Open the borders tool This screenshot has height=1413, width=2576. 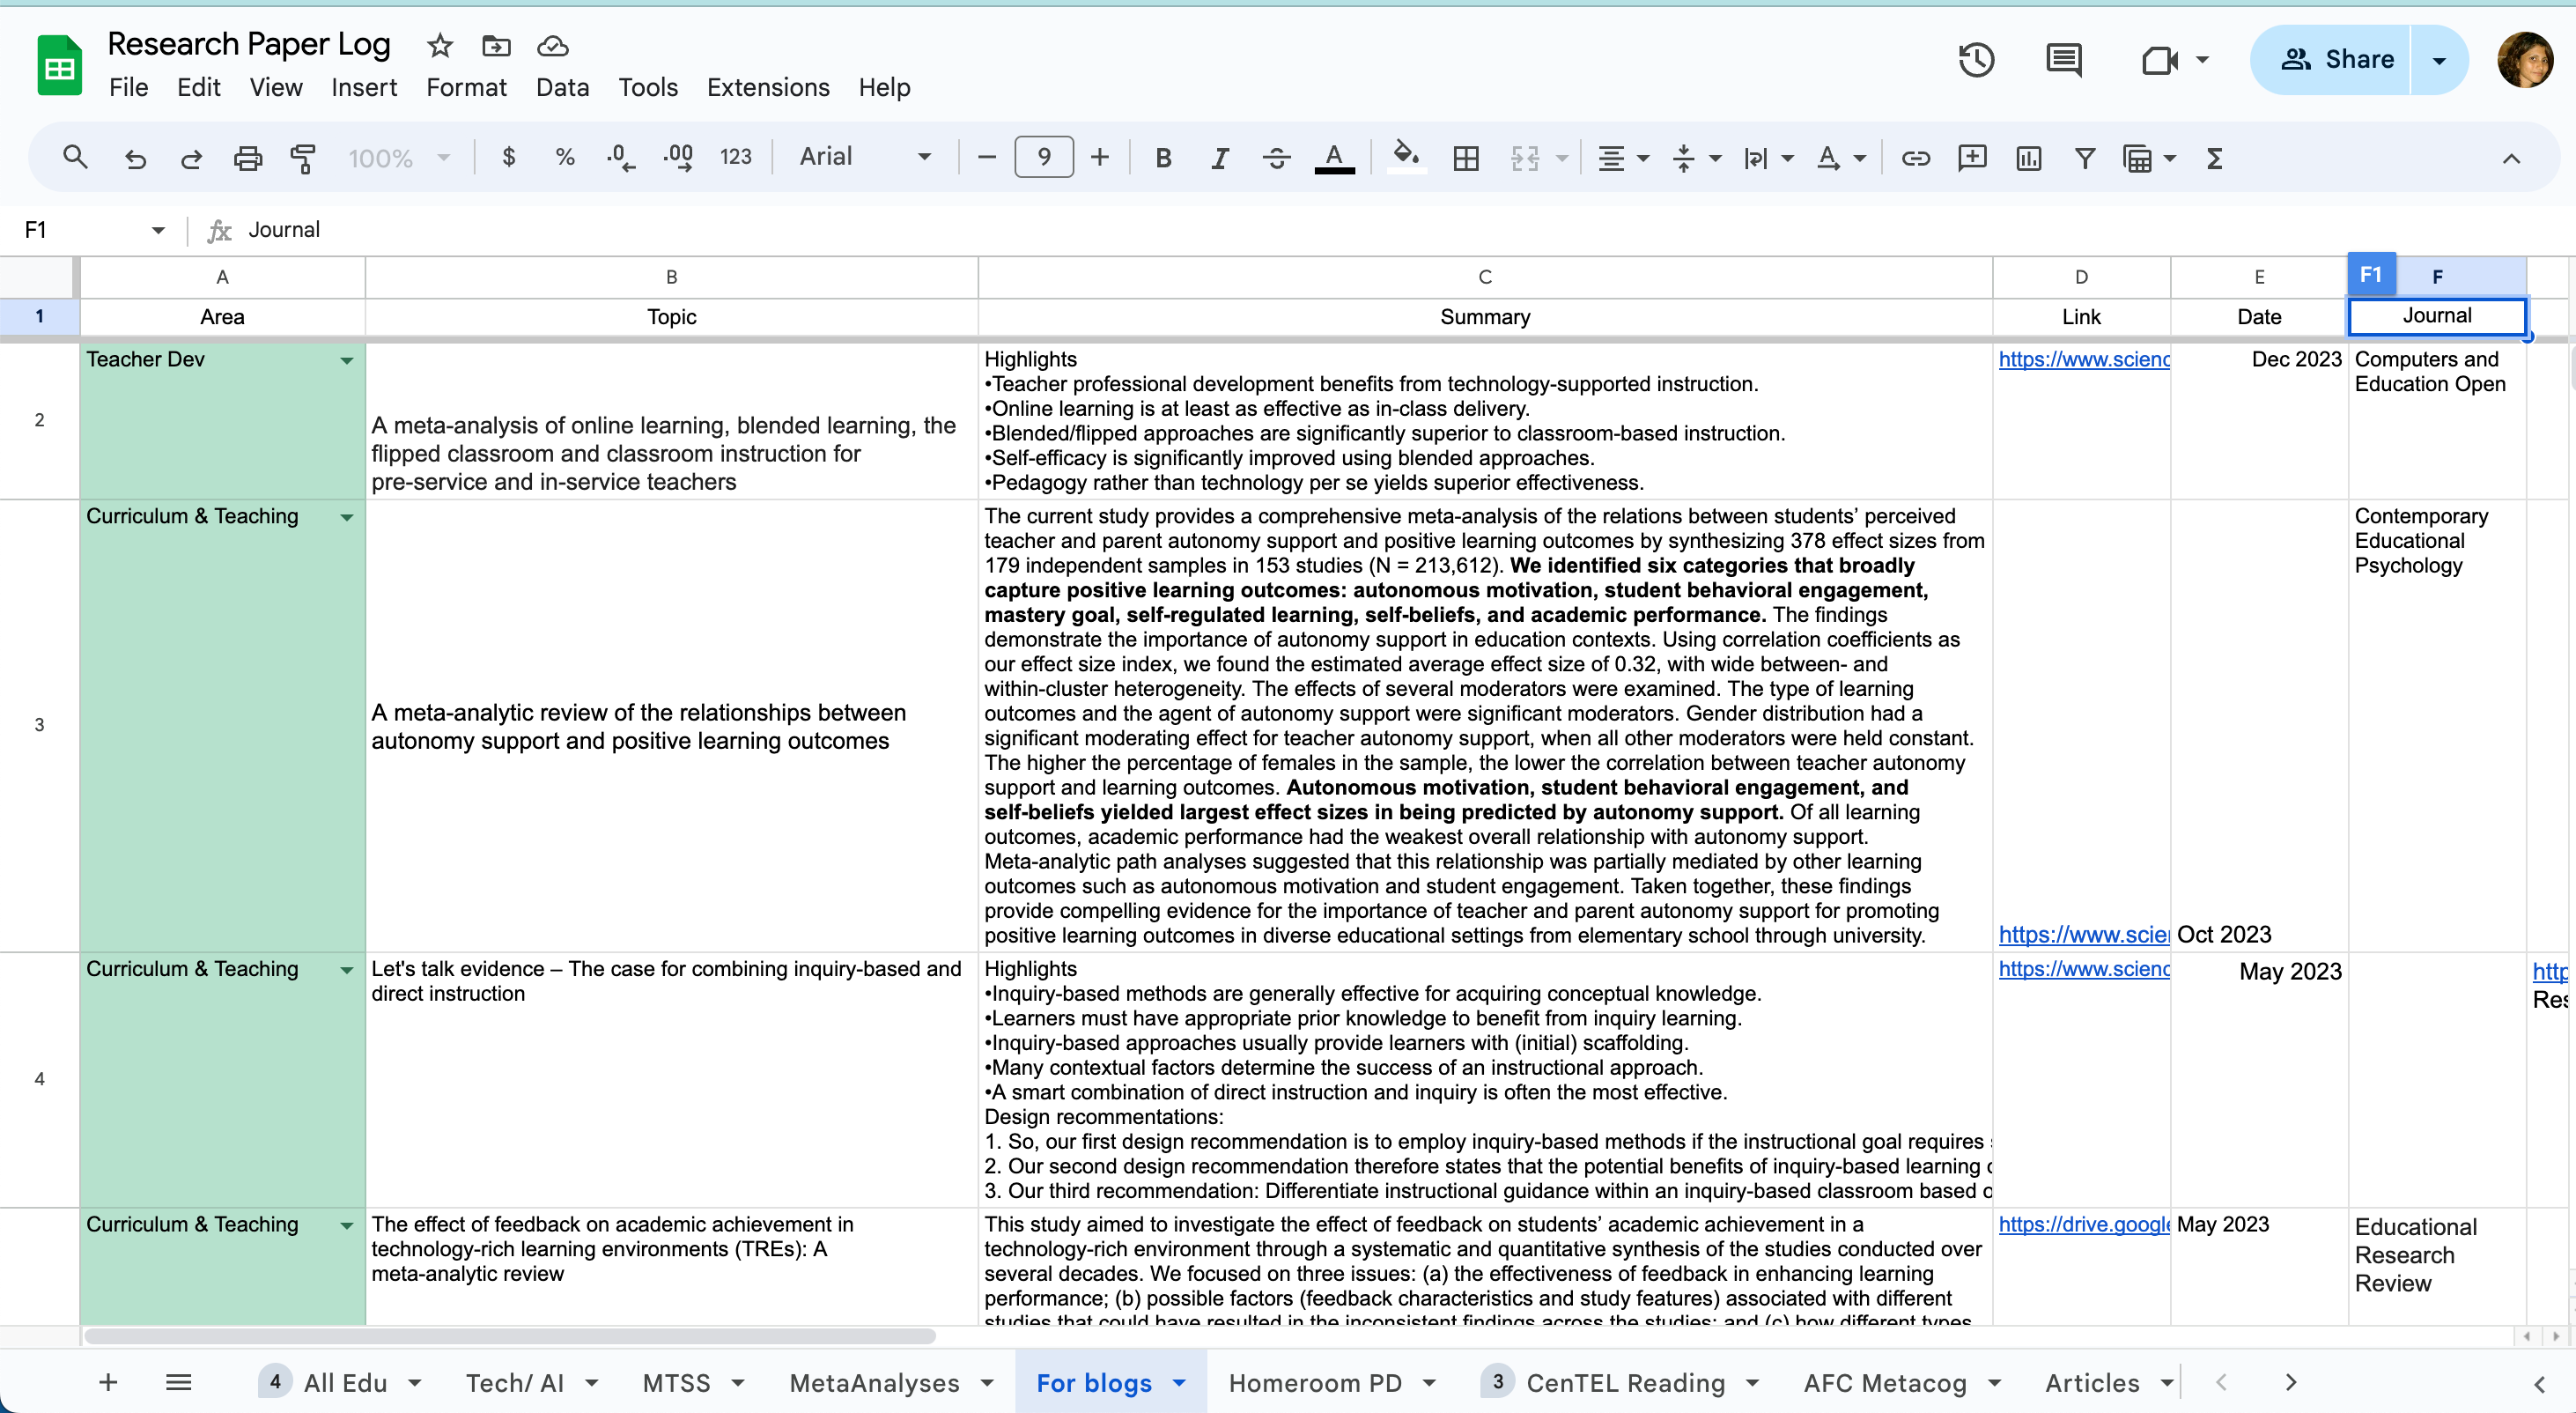[x=1466, y=157]
